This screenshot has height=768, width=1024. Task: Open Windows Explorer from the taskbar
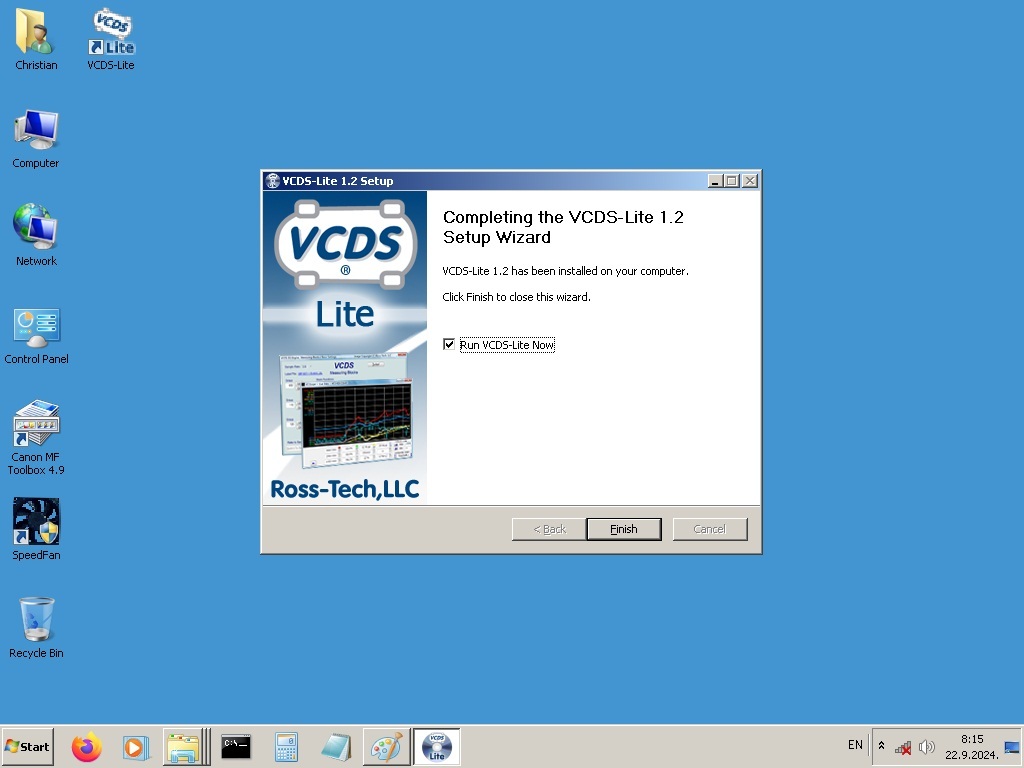pos(184,747)
